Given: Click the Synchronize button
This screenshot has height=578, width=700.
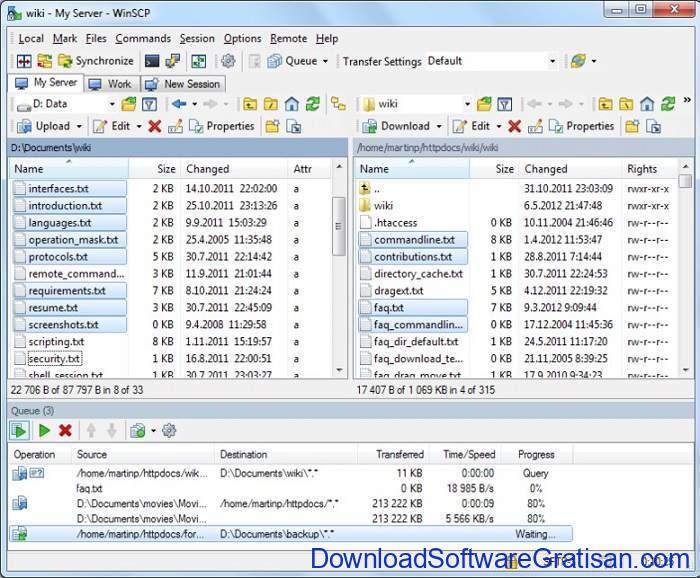Looking at the screenshot, I should (96, 61).
